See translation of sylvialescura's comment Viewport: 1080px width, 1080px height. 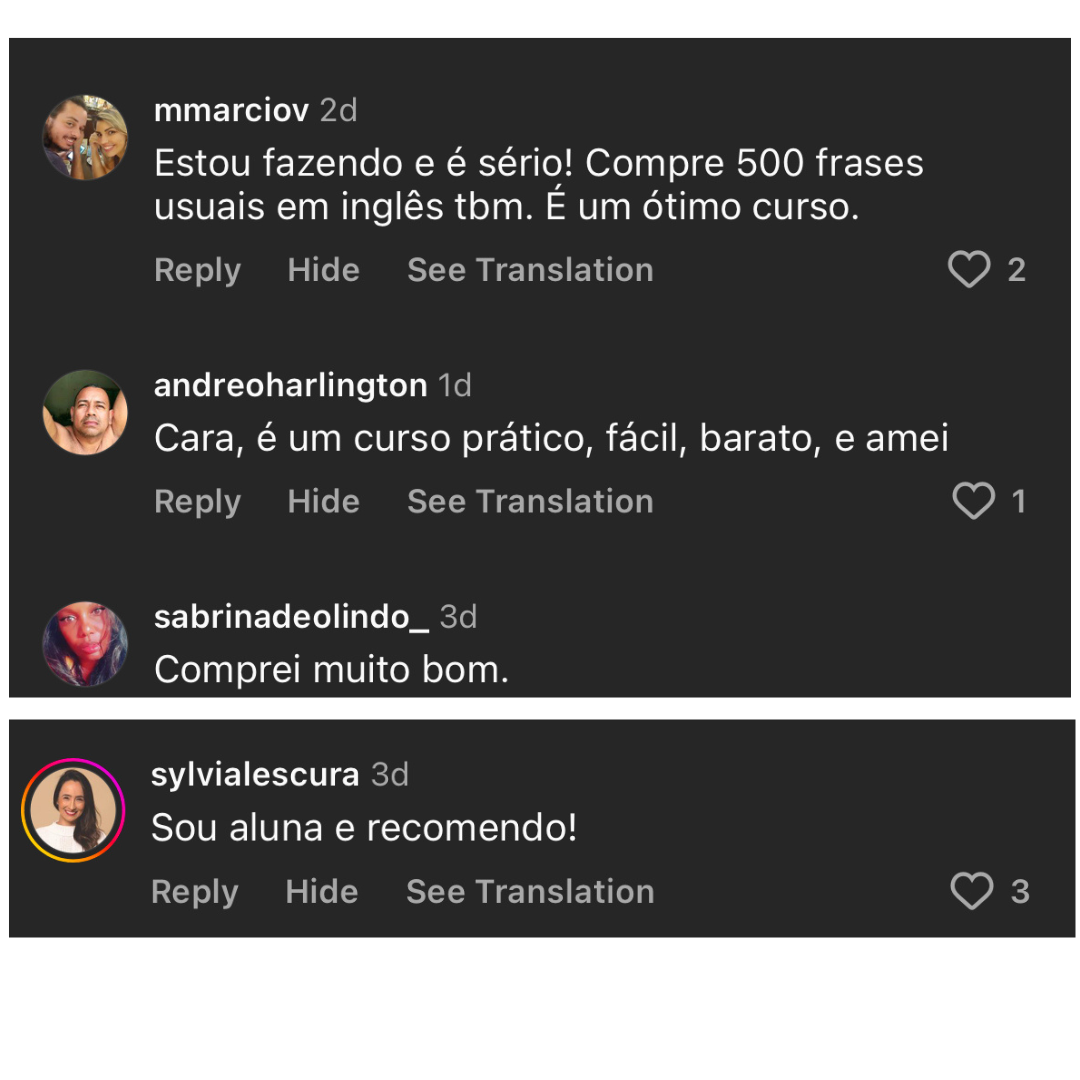(x=530, y=891)
